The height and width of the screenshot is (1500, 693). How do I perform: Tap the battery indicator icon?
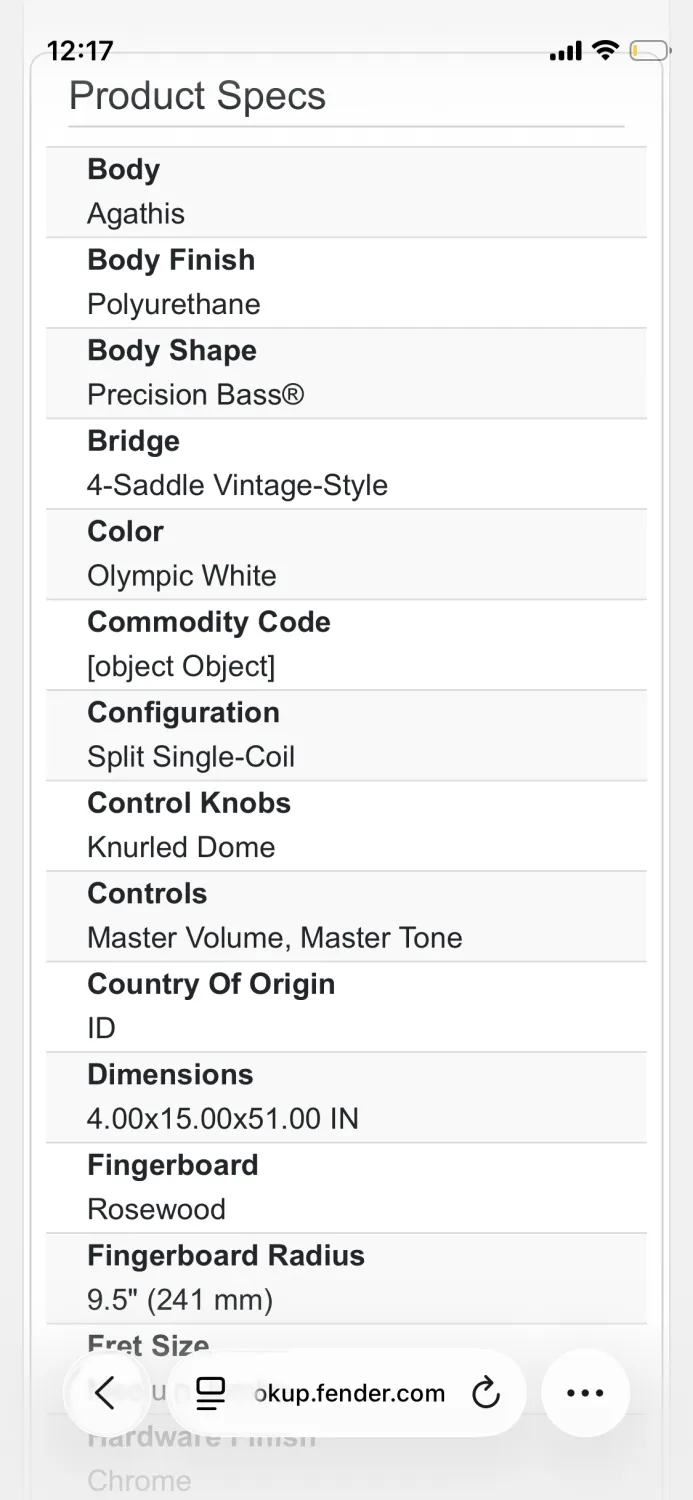point(649,50)
